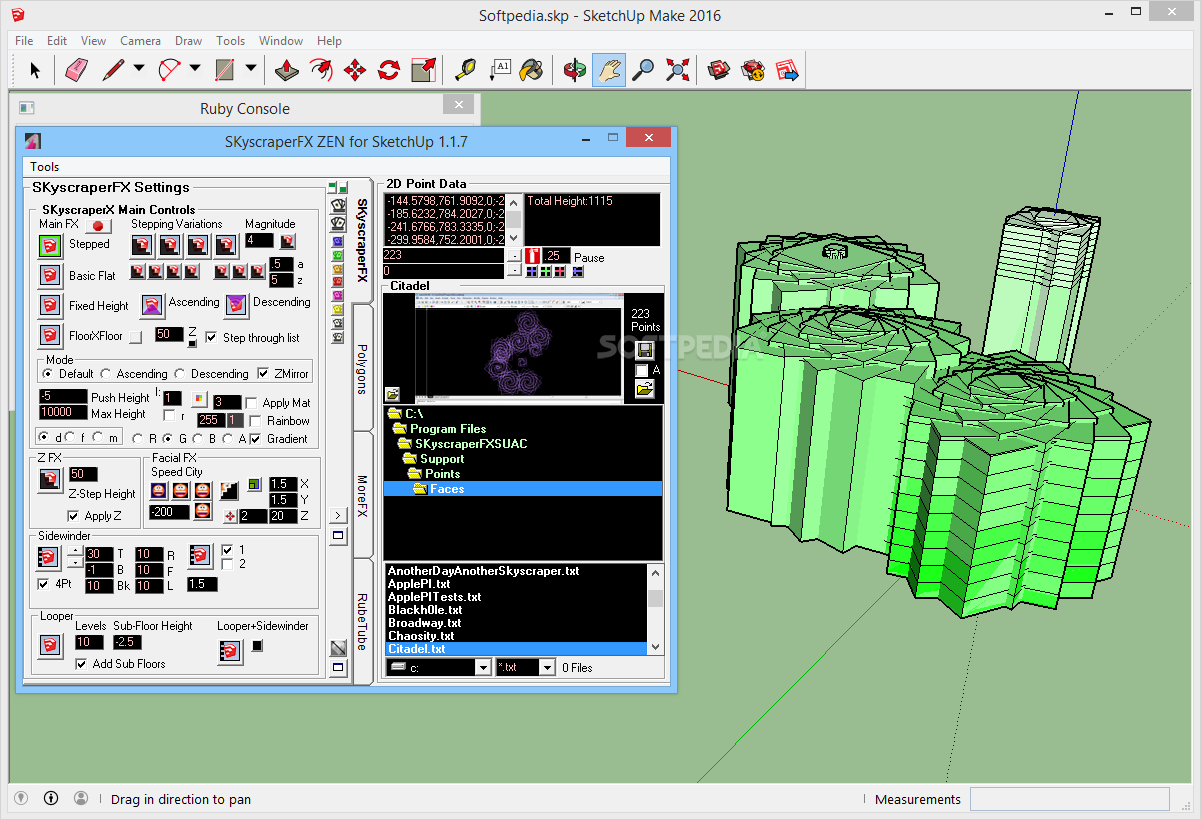Select the Zoom magnifier tool
Image resolution: width=1201 pixels, height=820 pixels.
click(x=643, y=70)
